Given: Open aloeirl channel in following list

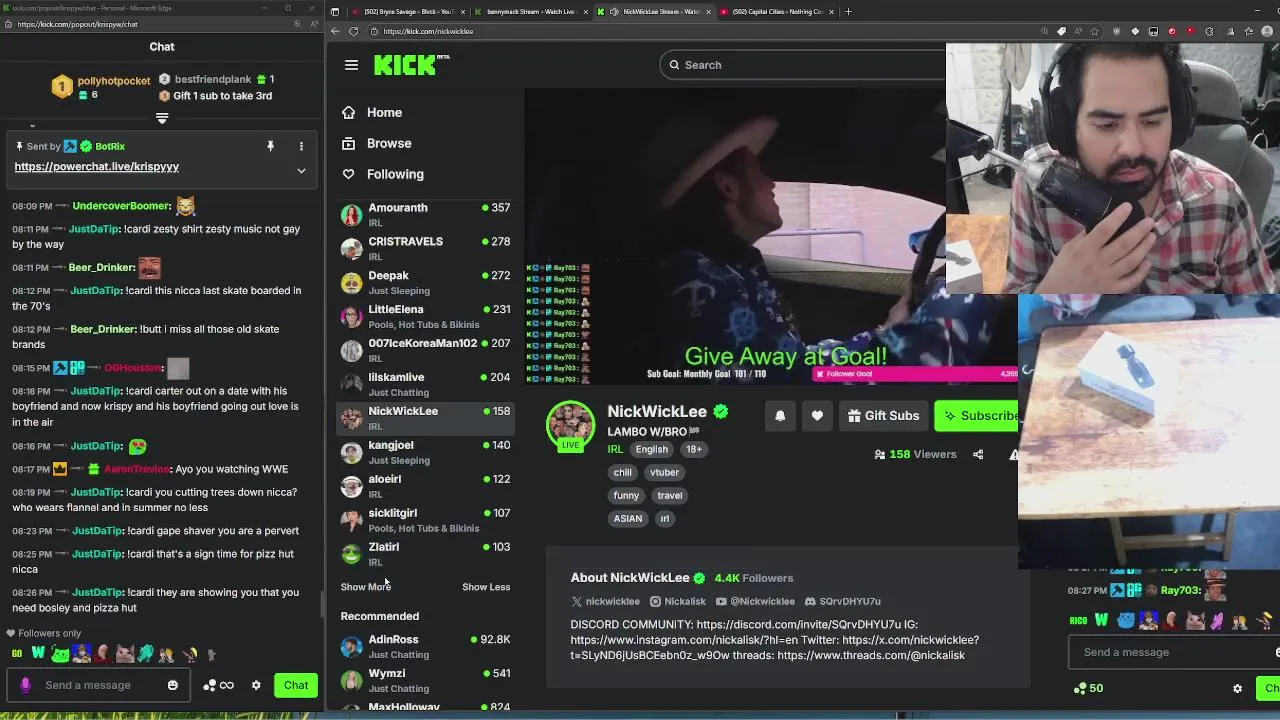Looking at the screenshot, I should pos(425,486).
